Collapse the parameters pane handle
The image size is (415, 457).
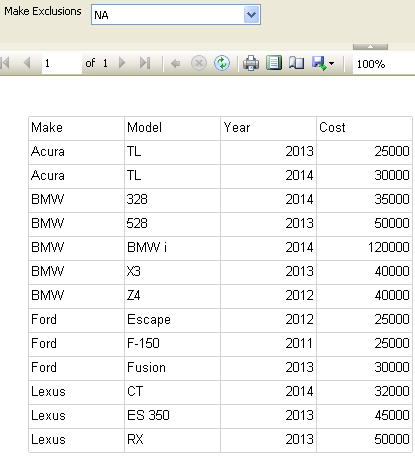[x=370, y=47]
